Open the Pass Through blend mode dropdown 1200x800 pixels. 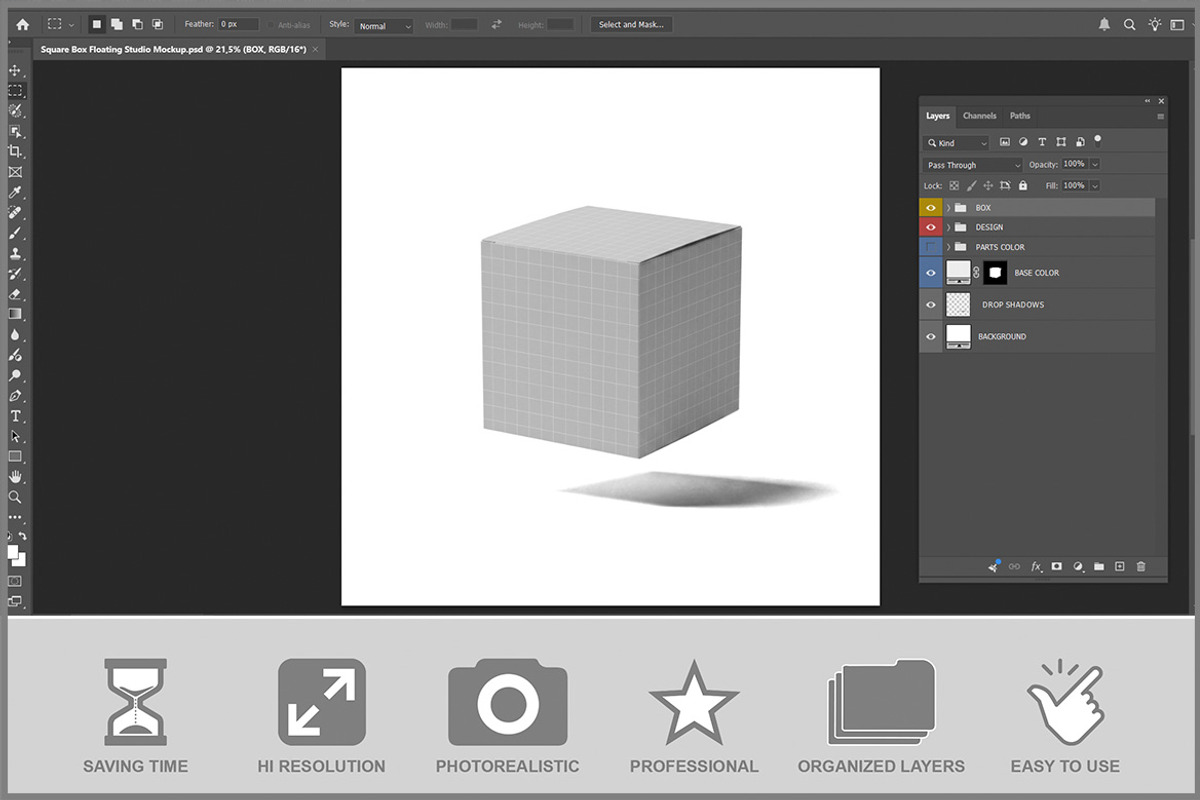pyautogui.click(x=973, y=165)
